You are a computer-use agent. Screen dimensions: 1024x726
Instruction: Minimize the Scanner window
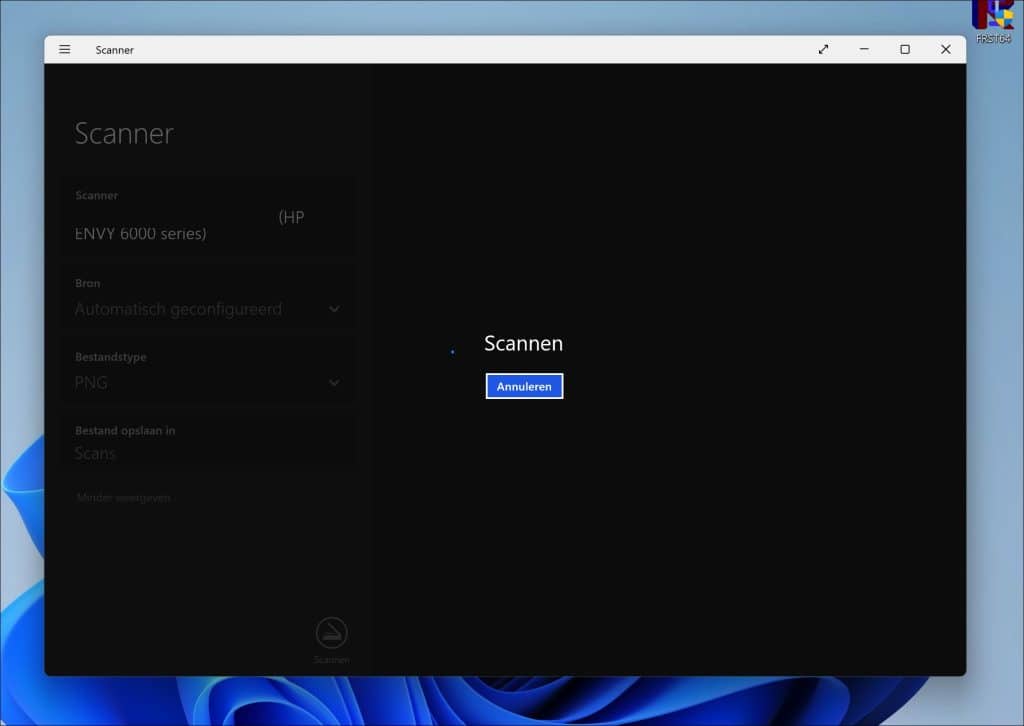864,50
